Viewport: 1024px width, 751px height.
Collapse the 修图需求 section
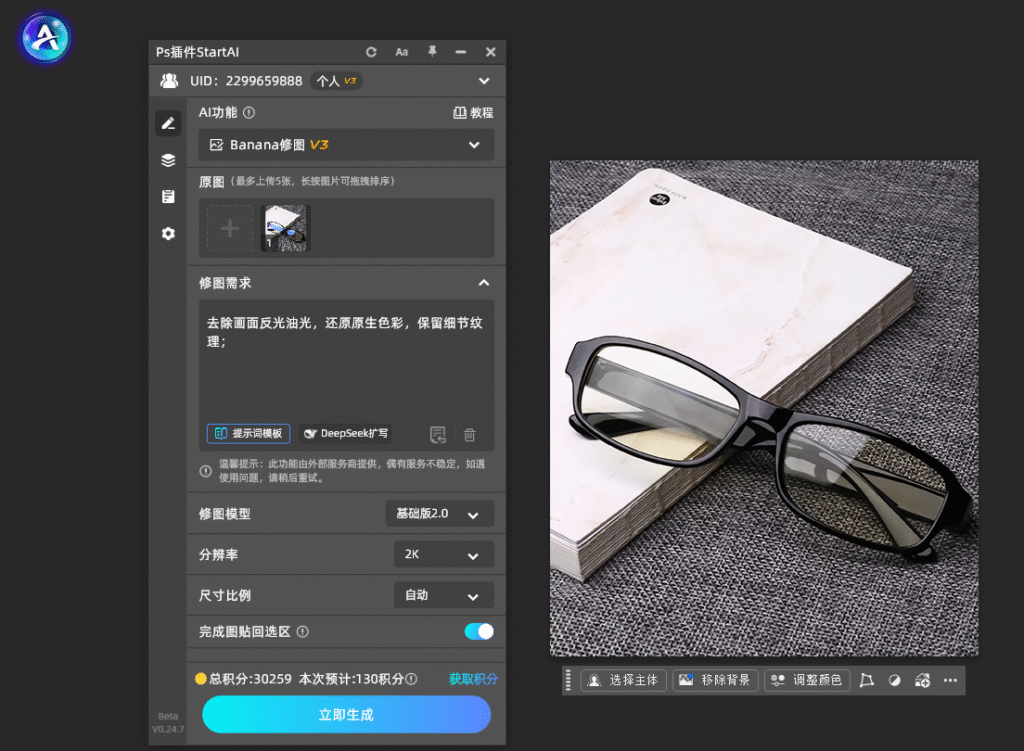(x=484, y=283)
